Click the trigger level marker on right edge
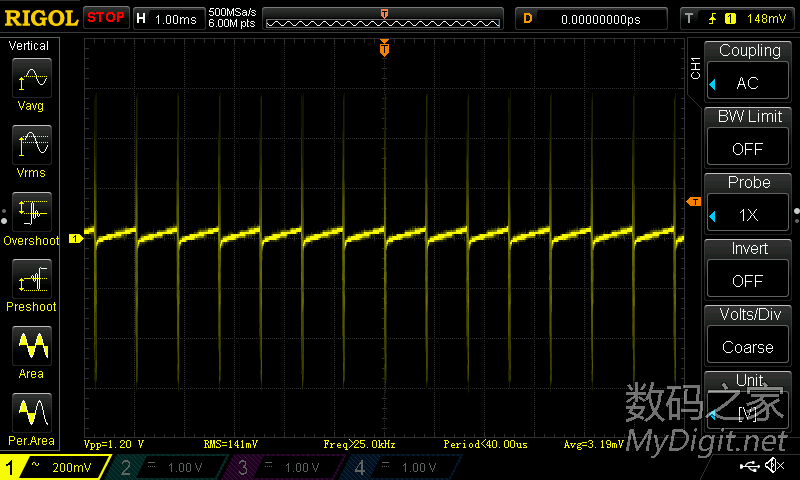Image resolution: width=800 pixels, height=480 pixels. pyautogui.click(x=694, y=202)
